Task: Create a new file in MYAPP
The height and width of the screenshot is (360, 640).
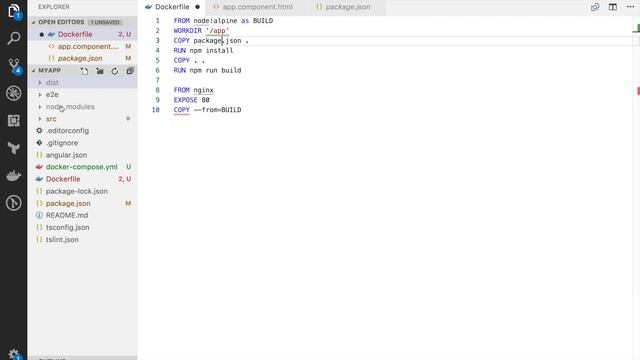Action: pos(84,71)
